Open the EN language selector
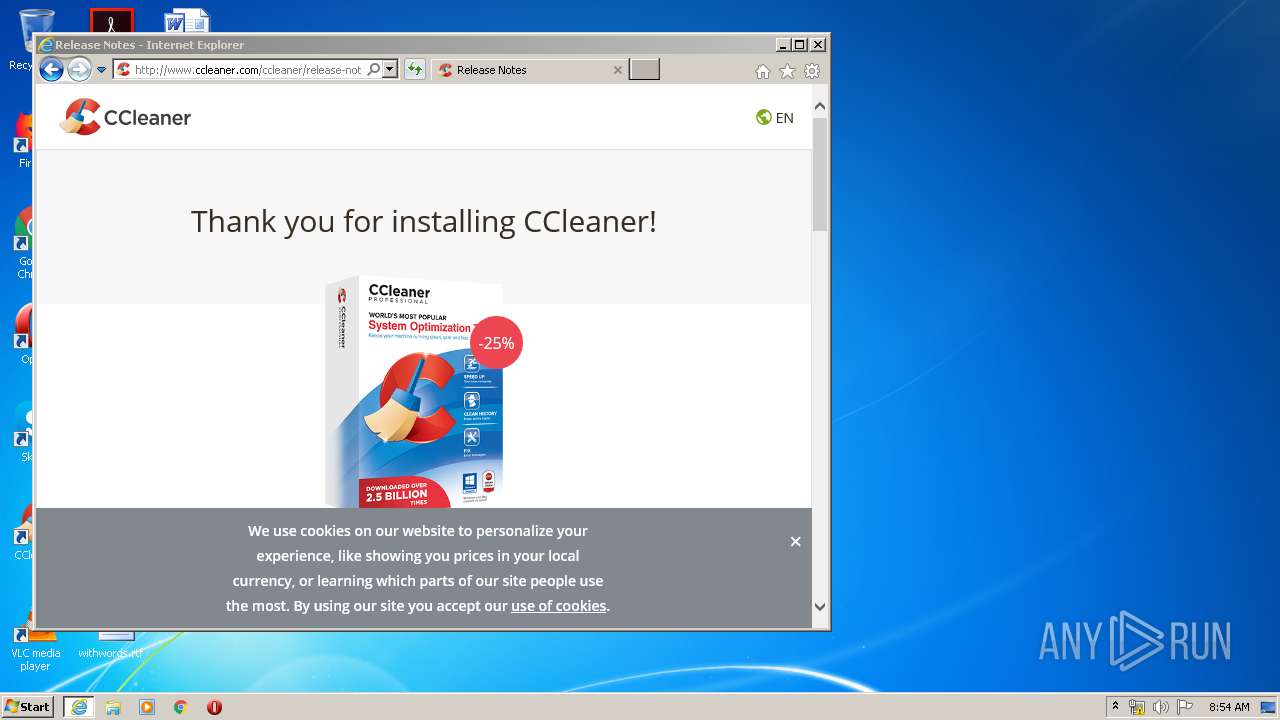Image resolution: width=1280 pixels, height=720 pixels. click(x=775, y=117)
